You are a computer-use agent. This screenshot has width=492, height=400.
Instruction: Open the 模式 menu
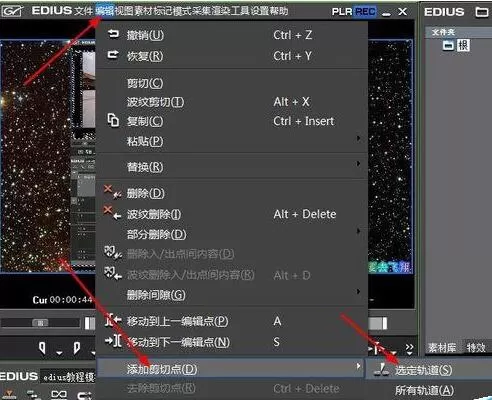[182, 11]
